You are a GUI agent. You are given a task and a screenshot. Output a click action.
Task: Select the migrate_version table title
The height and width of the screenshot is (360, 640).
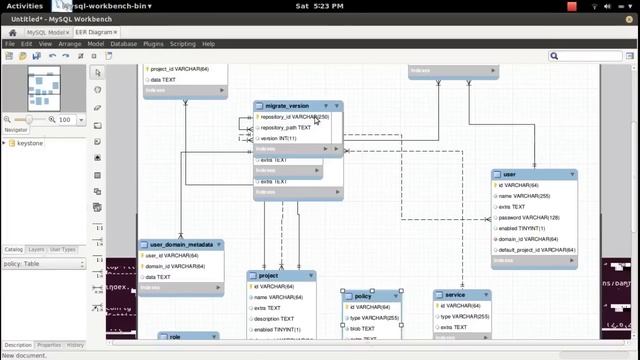pyautogui.click(x=287, y=106)
